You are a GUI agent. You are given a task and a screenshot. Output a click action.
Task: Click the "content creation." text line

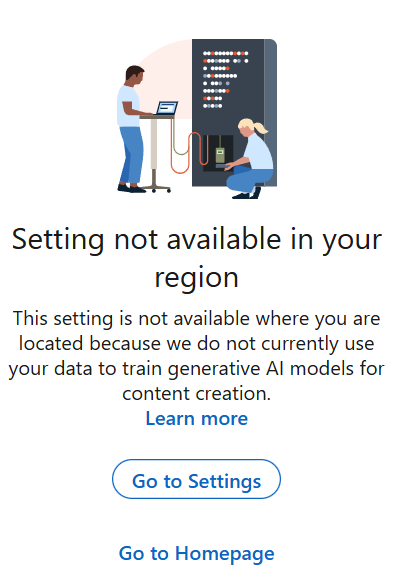pyautogui.click(x=197, y=394)
